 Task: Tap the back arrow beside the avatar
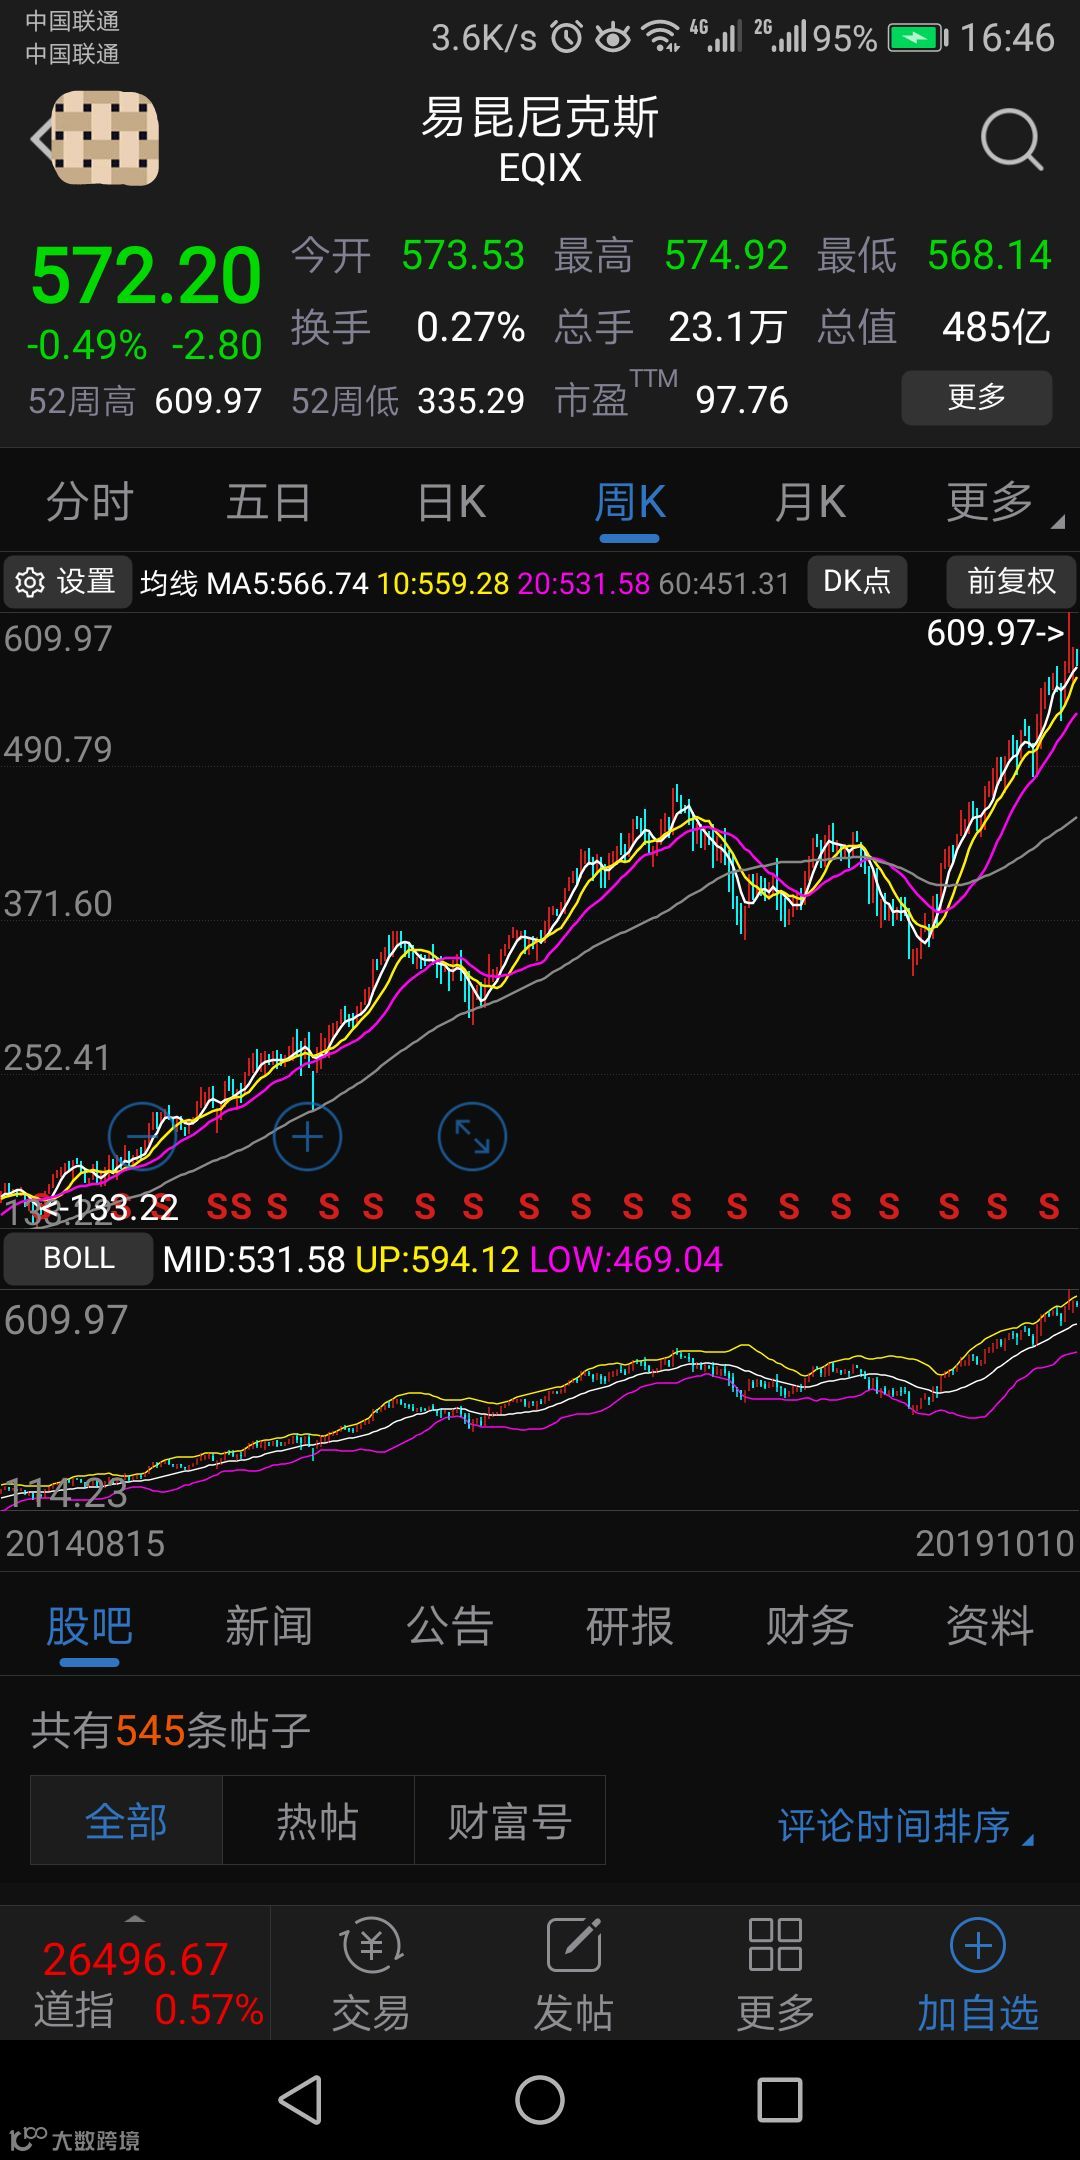(x=40, y=140)
